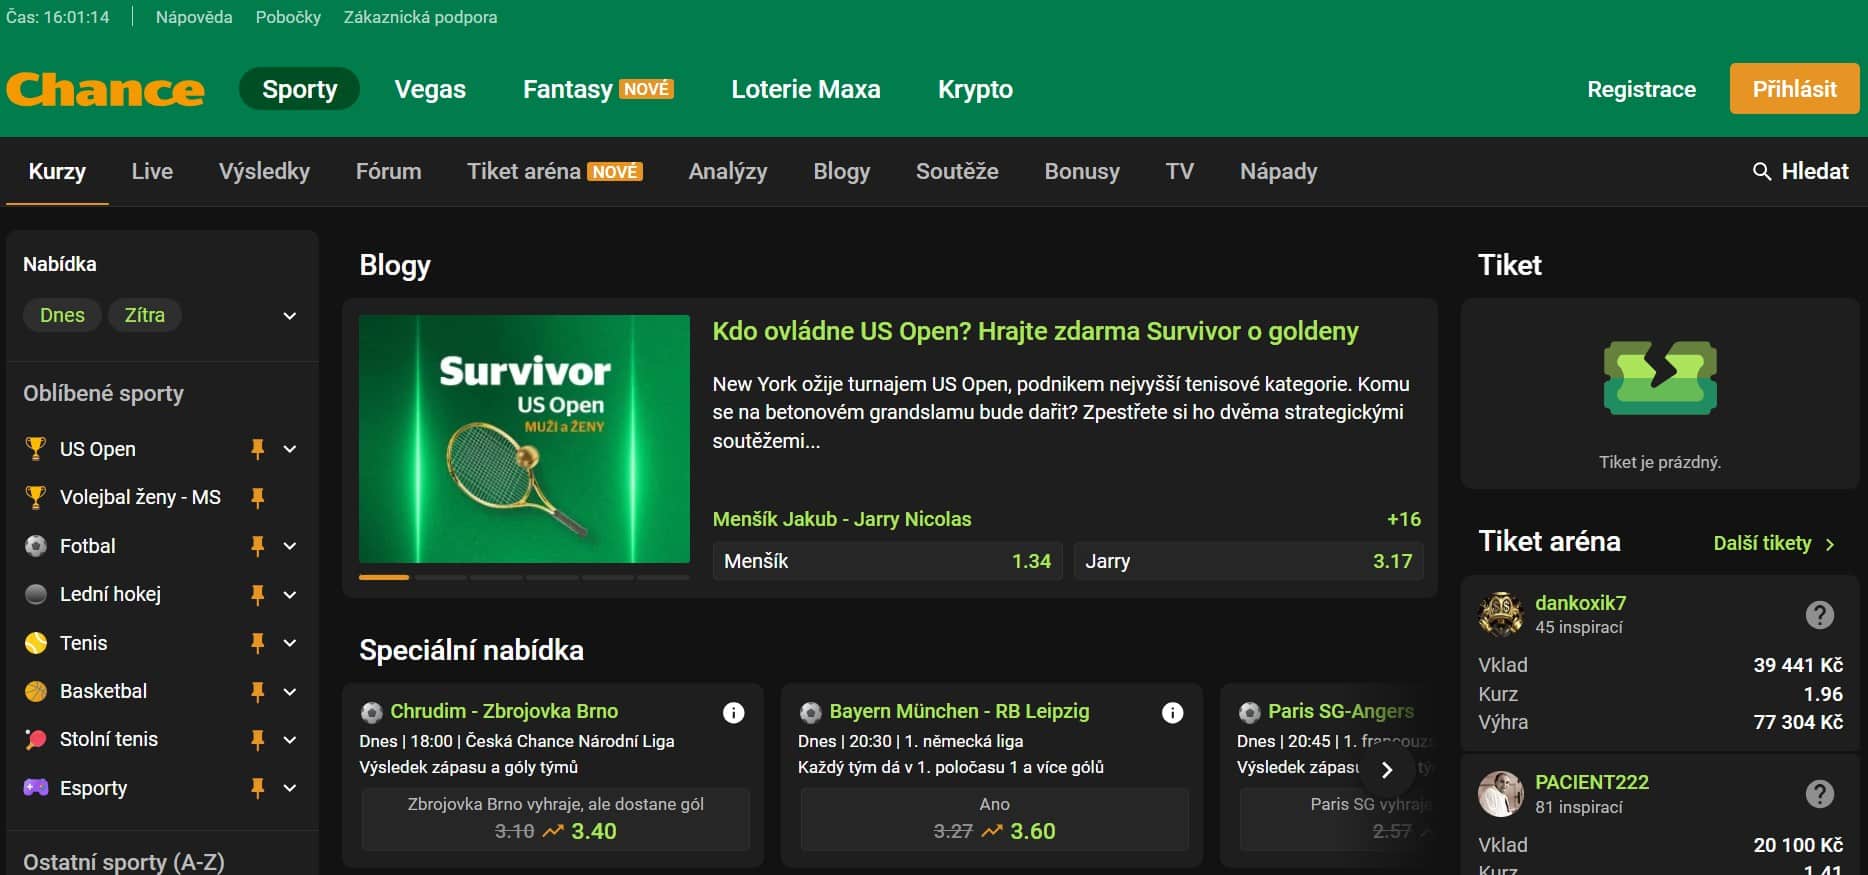1868x875 pixels.
Task: Click the empty ticket icon
Action: 1660,378
